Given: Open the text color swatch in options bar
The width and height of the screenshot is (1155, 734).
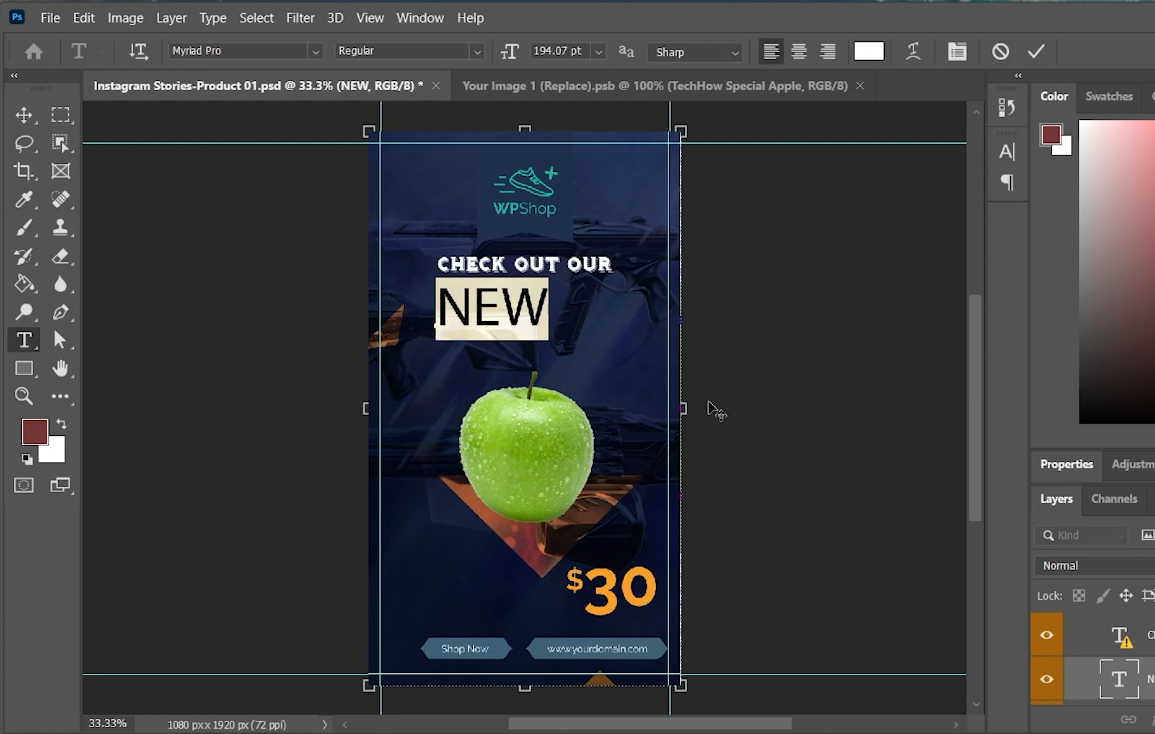Looking at the screenshot, I should point(868,51).
